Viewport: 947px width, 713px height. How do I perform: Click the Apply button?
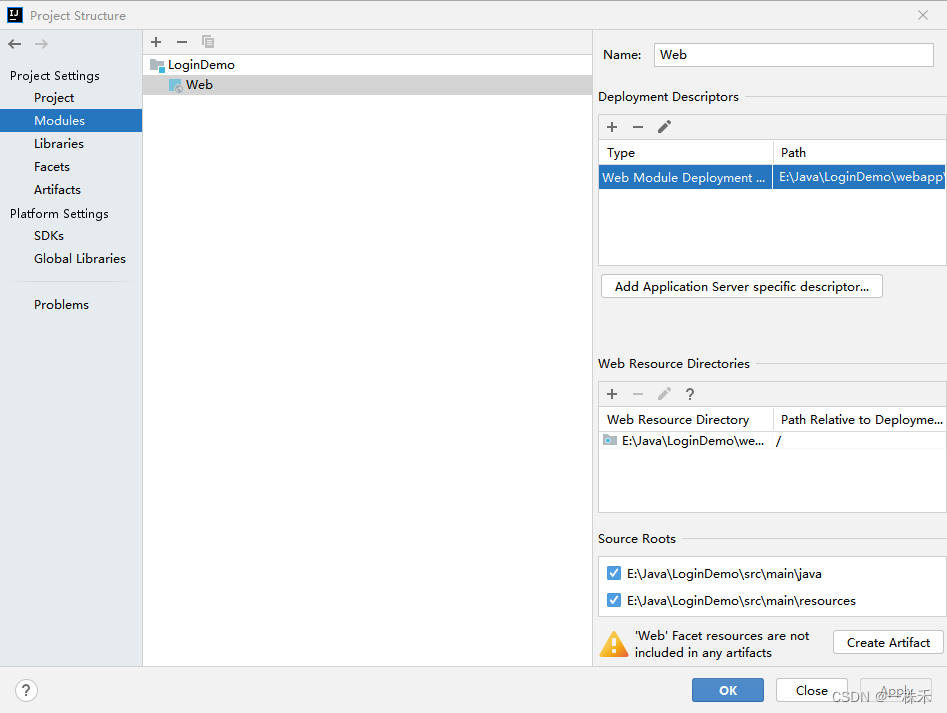coord(896,690)
